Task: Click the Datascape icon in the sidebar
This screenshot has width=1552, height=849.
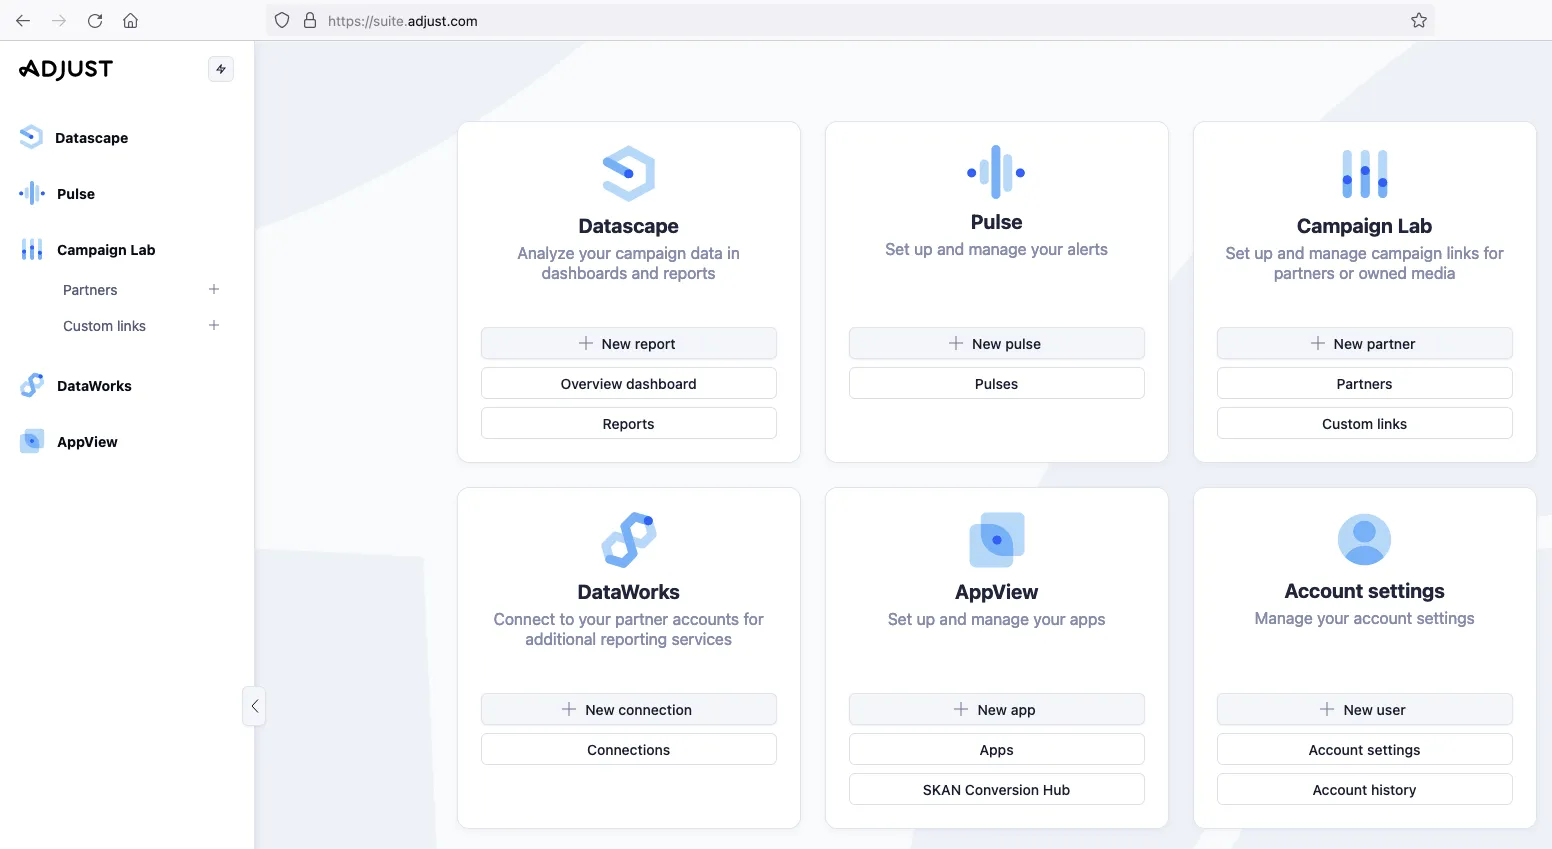Action: pos(31,137)
